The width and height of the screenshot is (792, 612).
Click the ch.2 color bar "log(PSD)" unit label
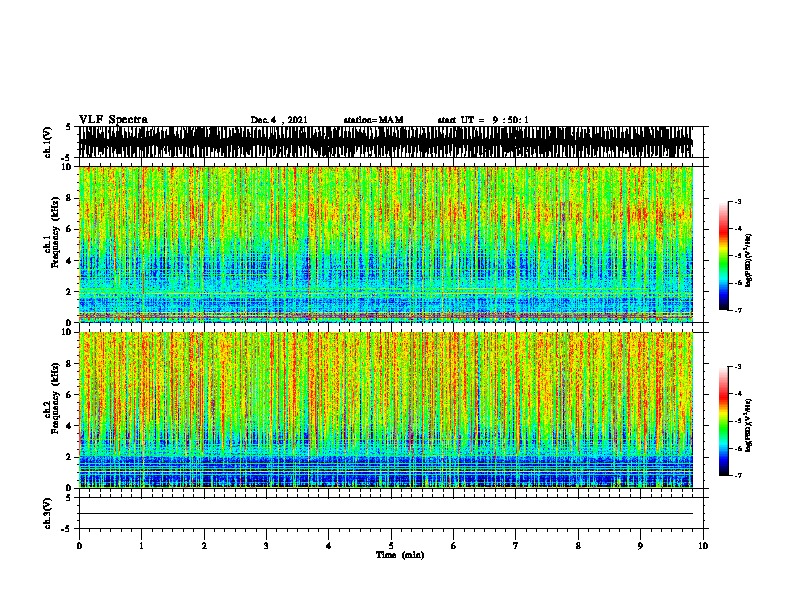(x=749, y=425)
